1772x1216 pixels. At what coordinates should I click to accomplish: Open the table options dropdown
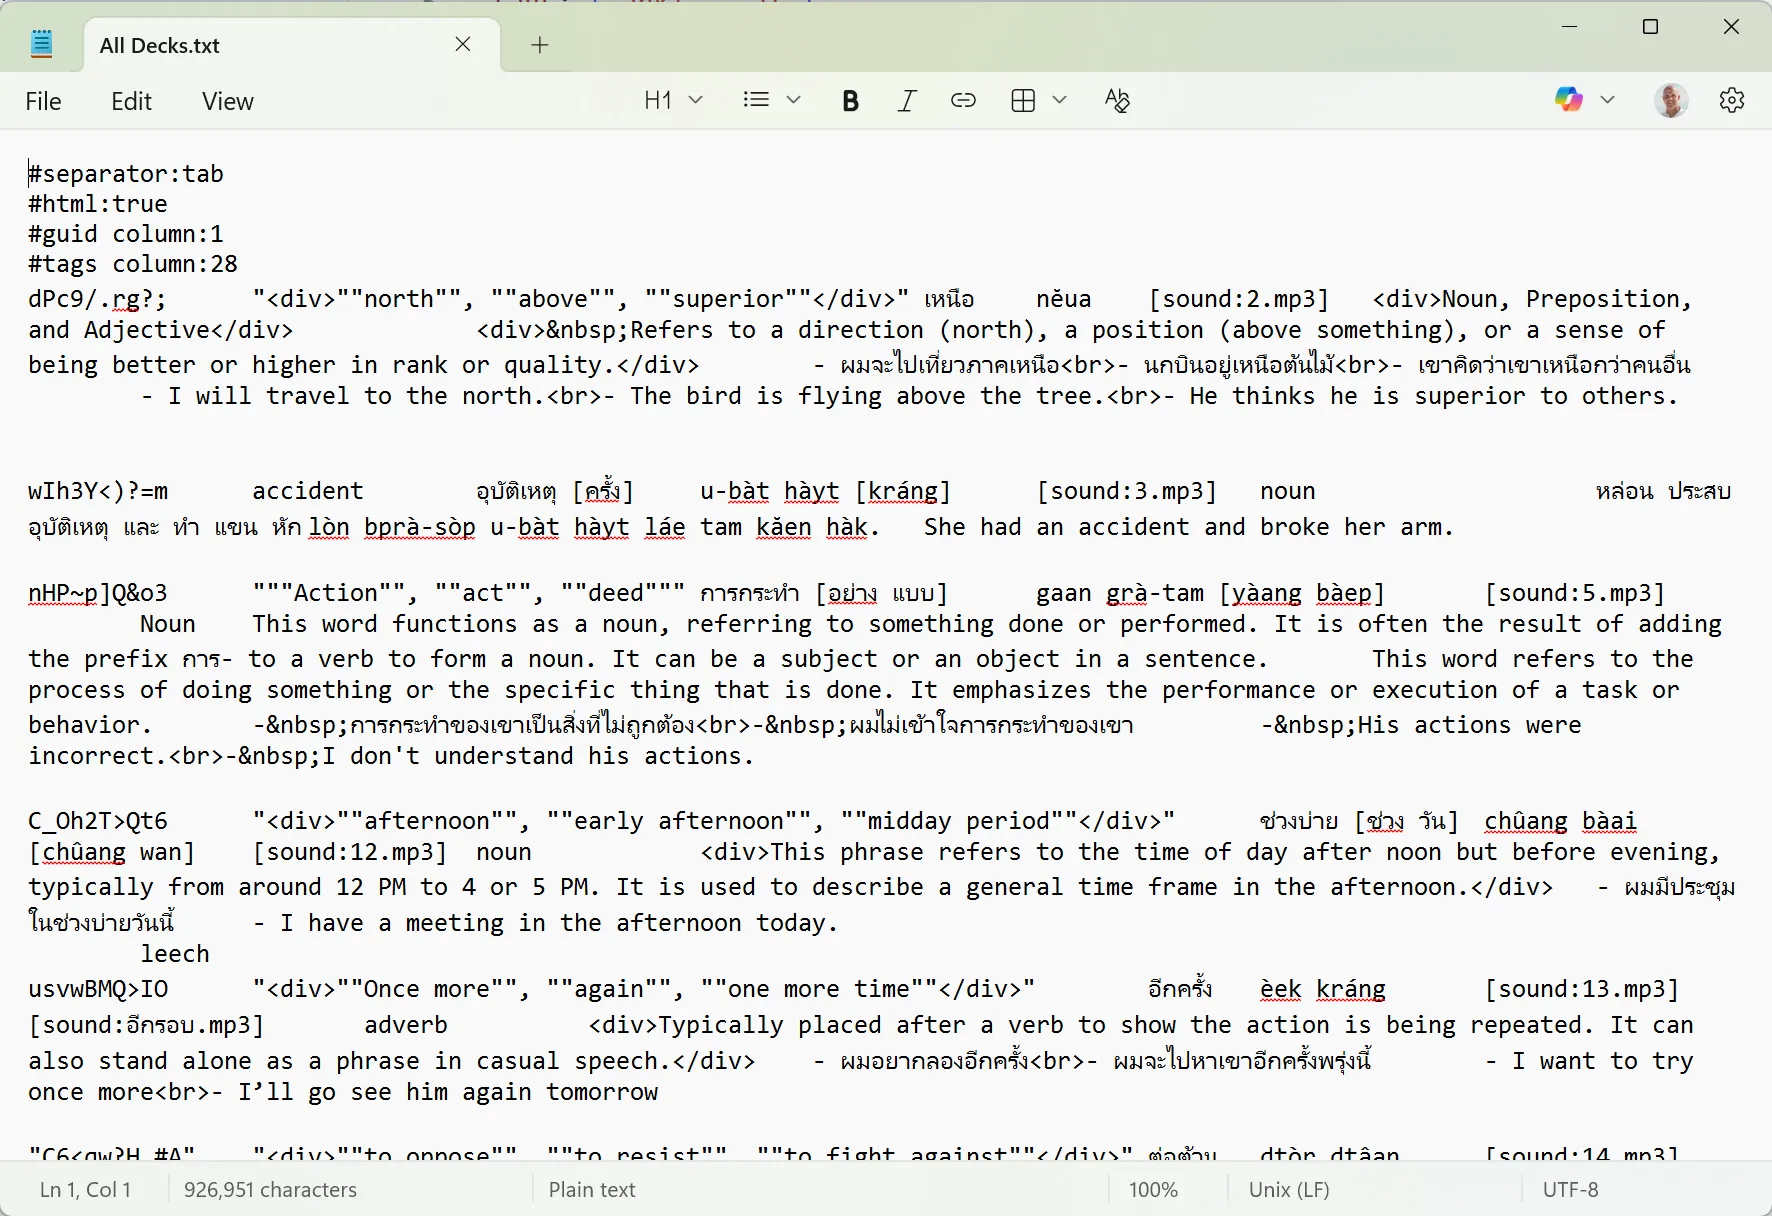point(1061,100)
